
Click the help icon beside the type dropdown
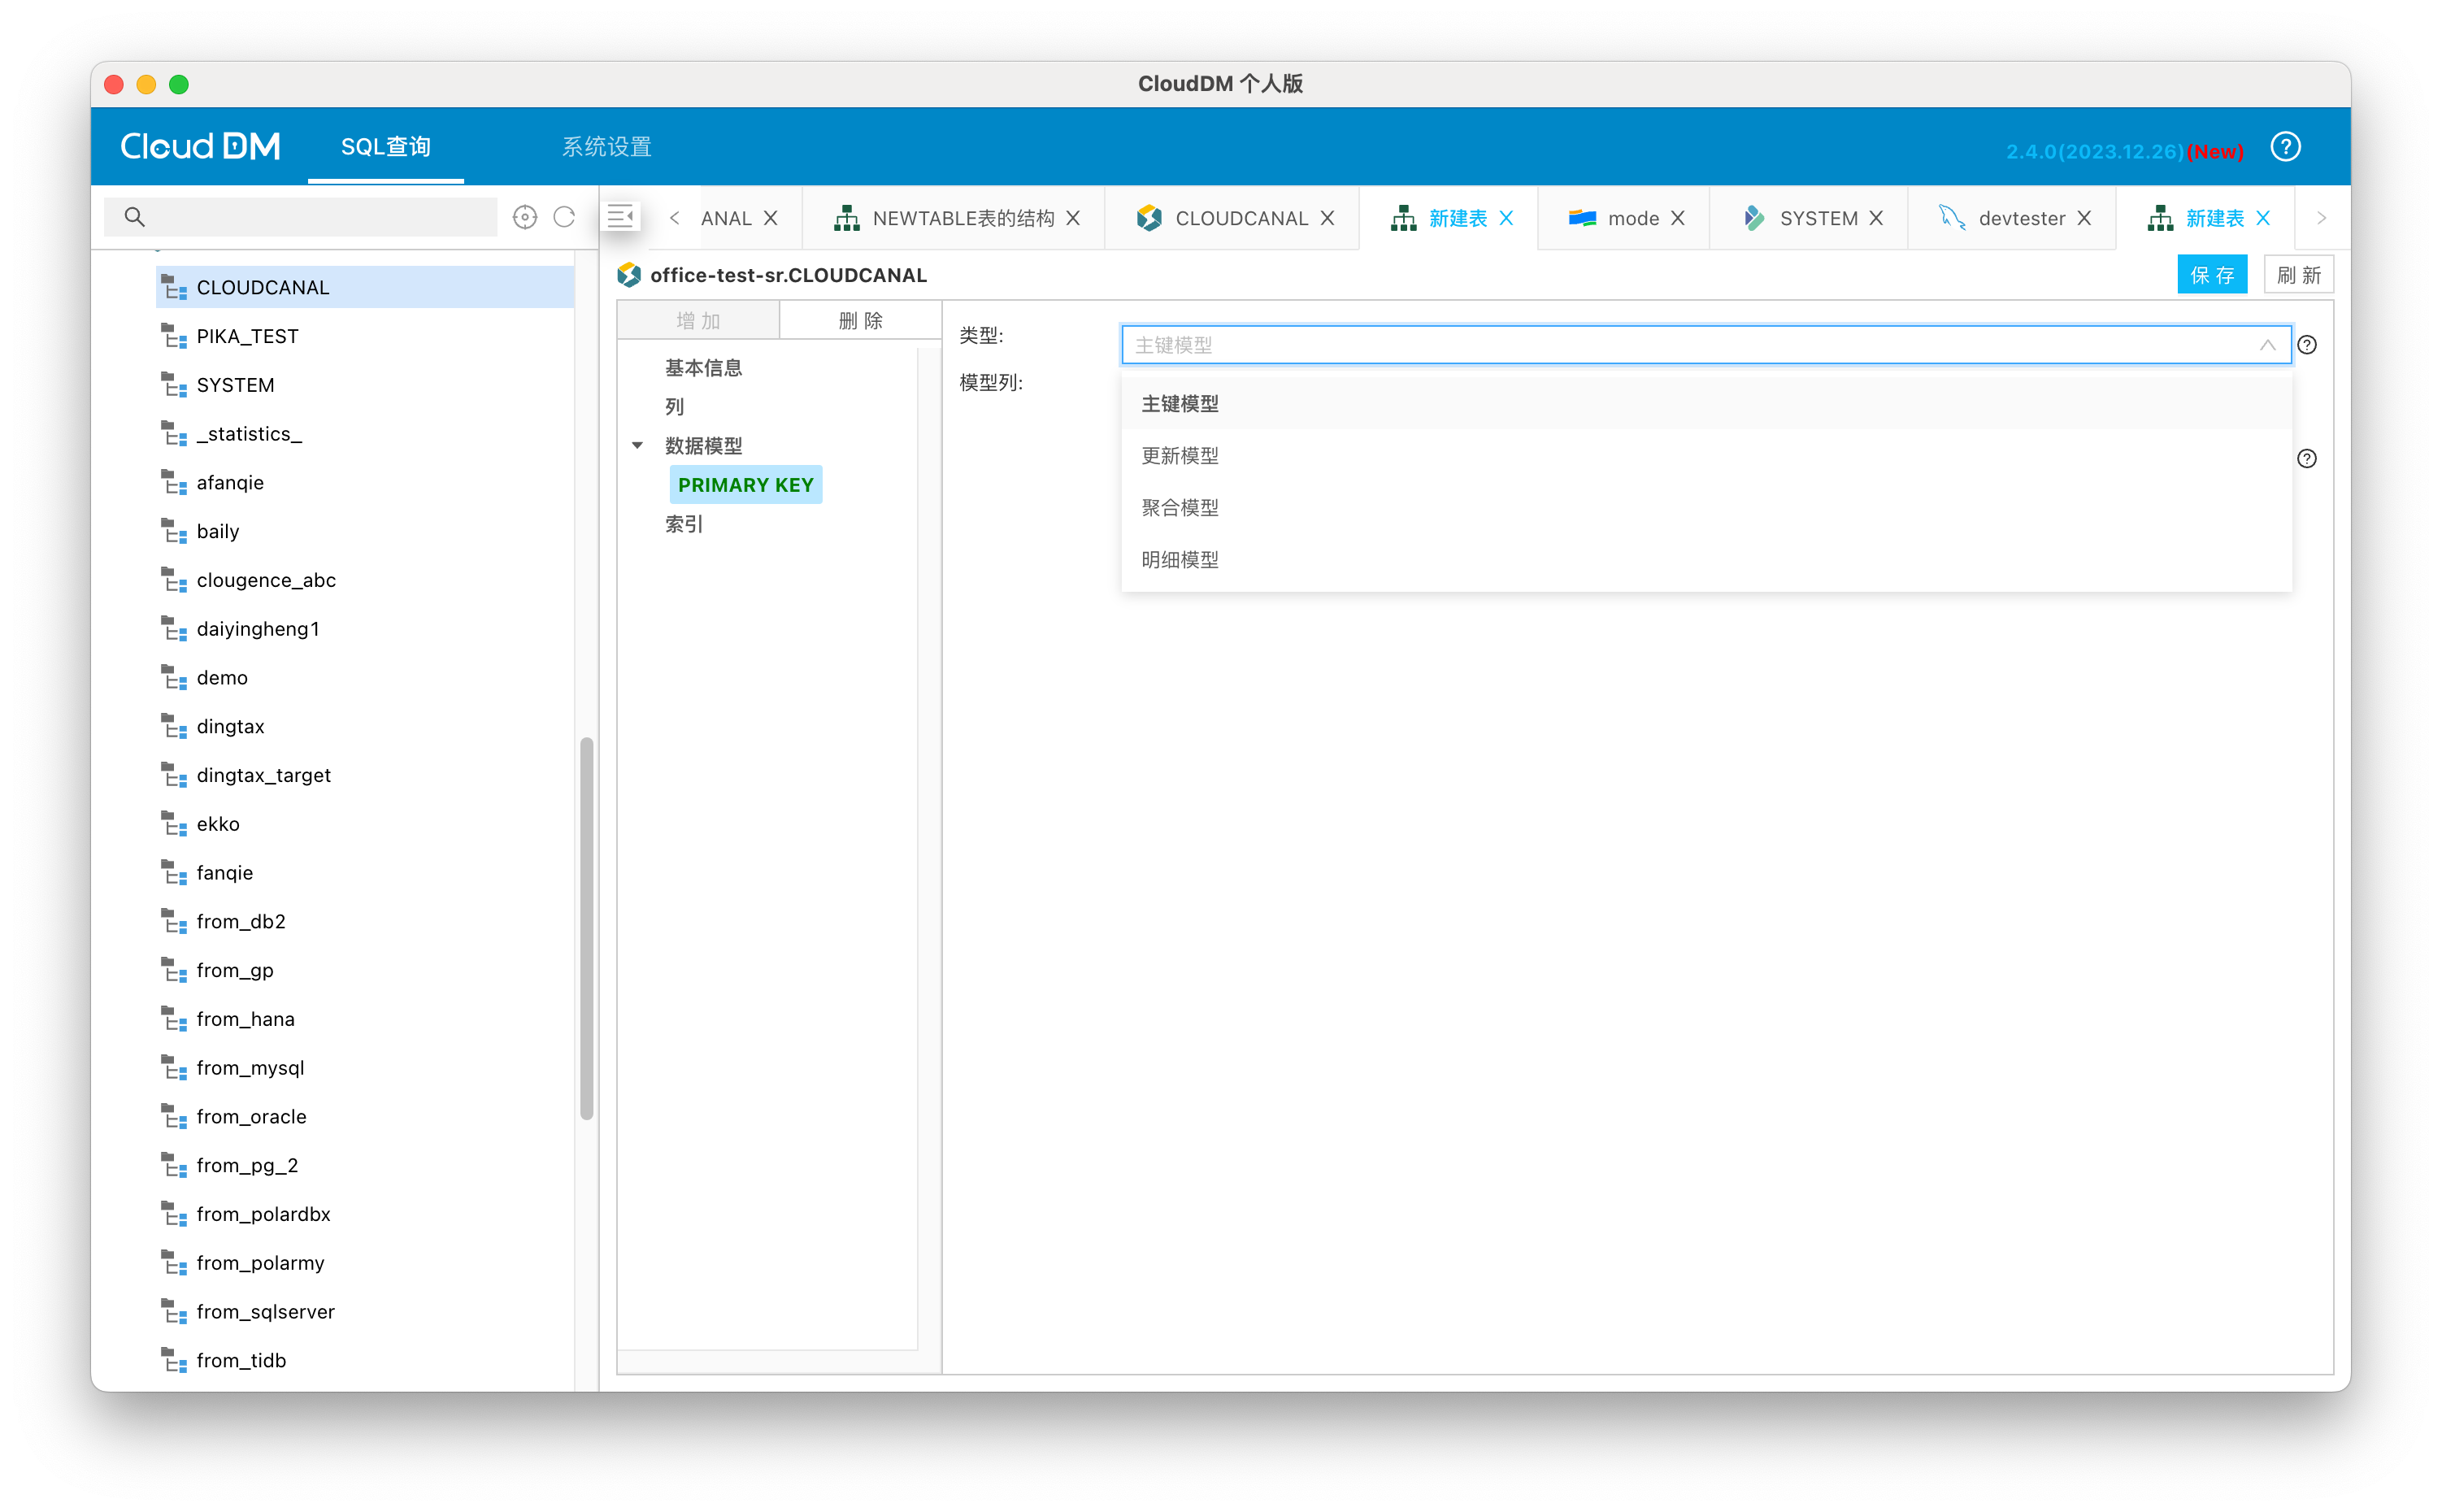coord(2307,345)
